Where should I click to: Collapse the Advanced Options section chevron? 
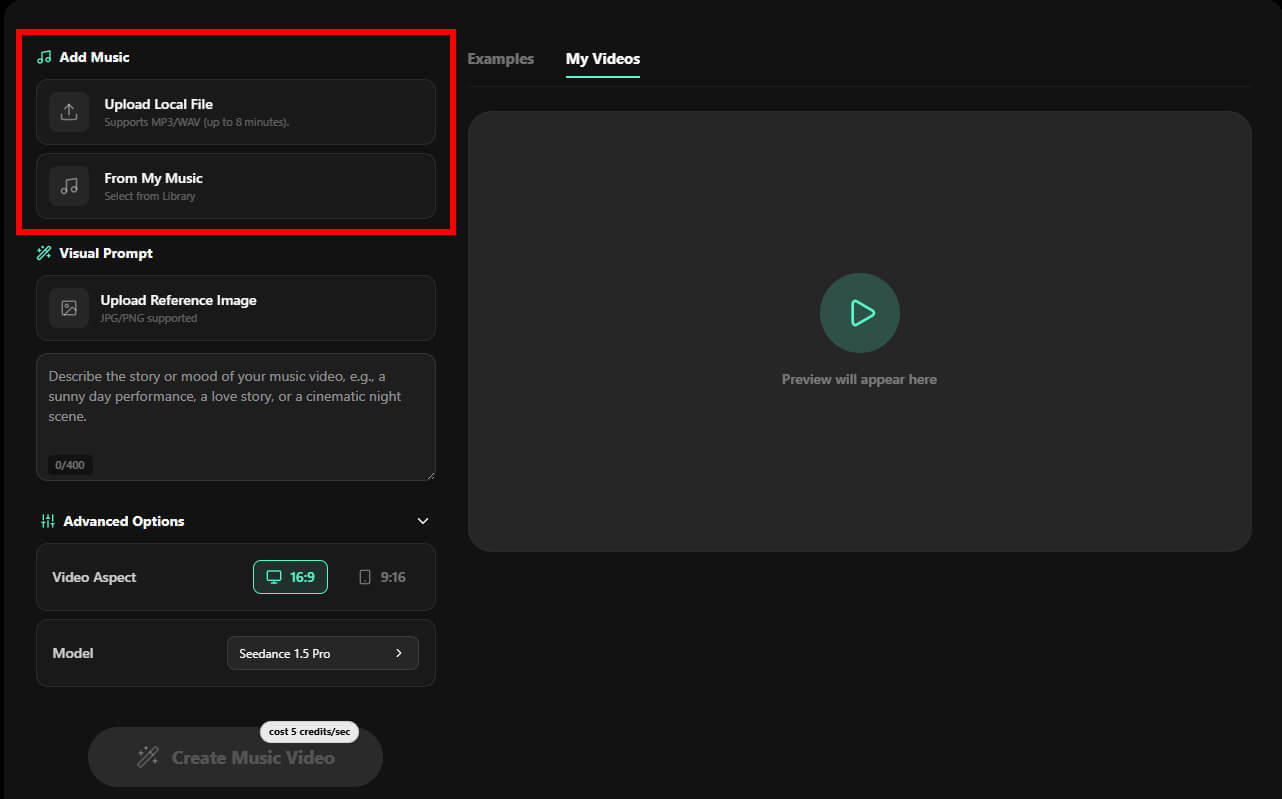(x=423, y=521)
